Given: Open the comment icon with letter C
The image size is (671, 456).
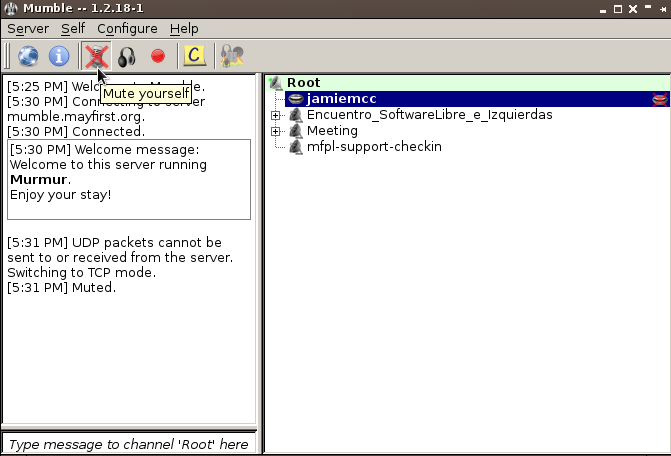Looking at the screenshot, I should coord(195,56).
